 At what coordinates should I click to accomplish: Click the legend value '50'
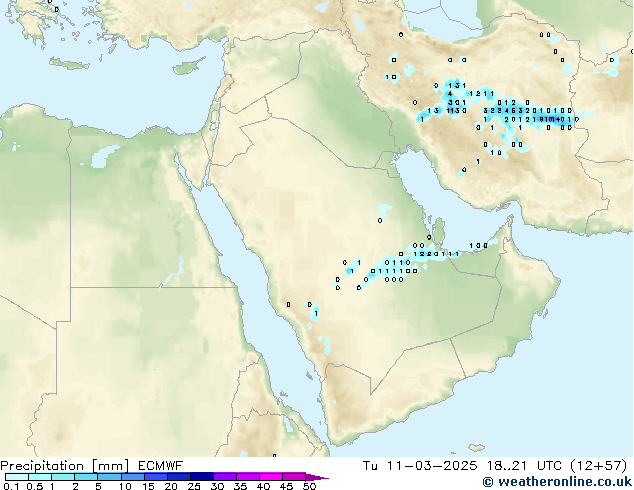[x=310, y=486]
